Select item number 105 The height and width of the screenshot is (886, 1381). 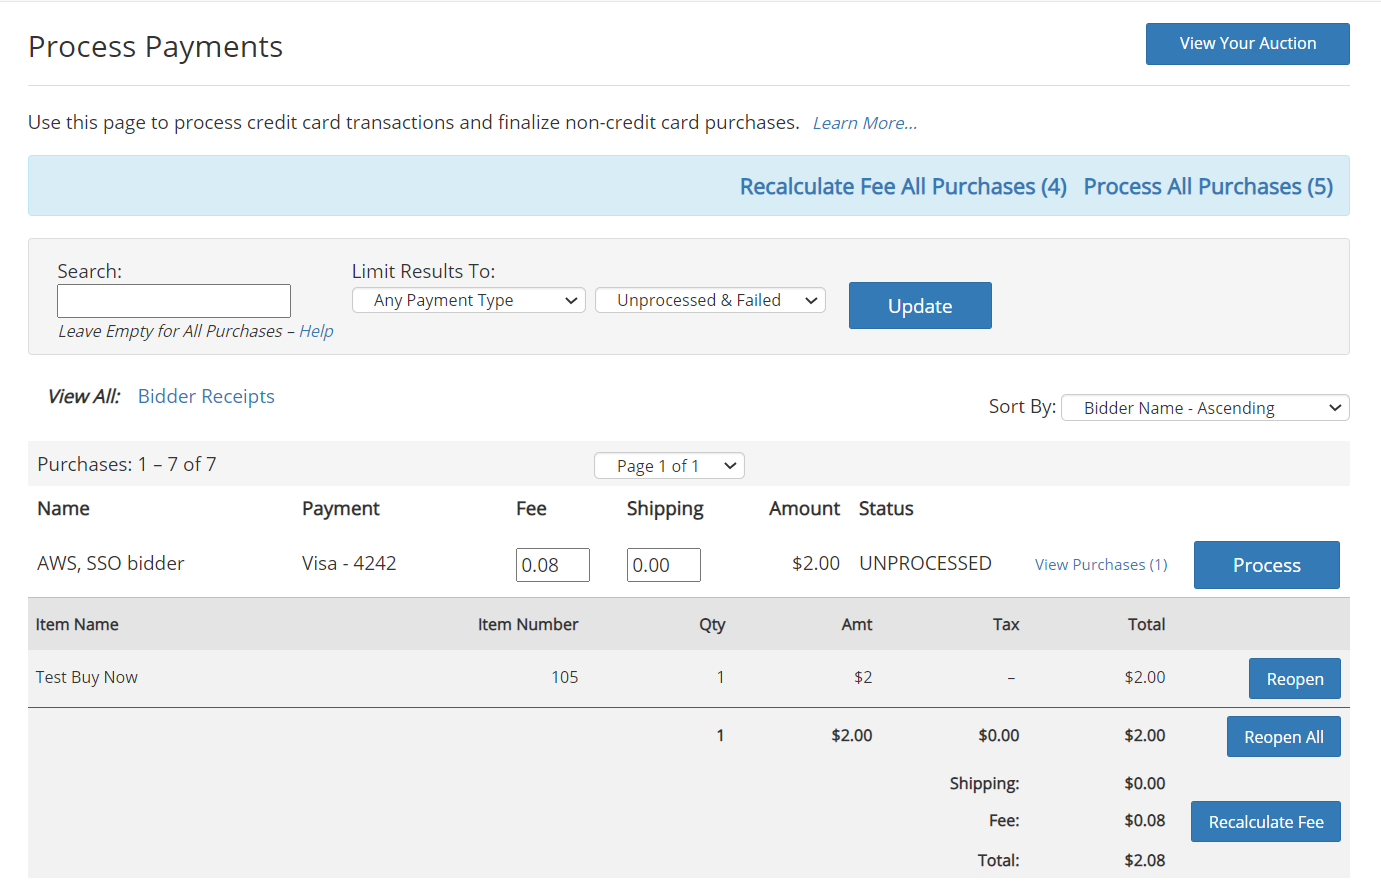[565, 677]
